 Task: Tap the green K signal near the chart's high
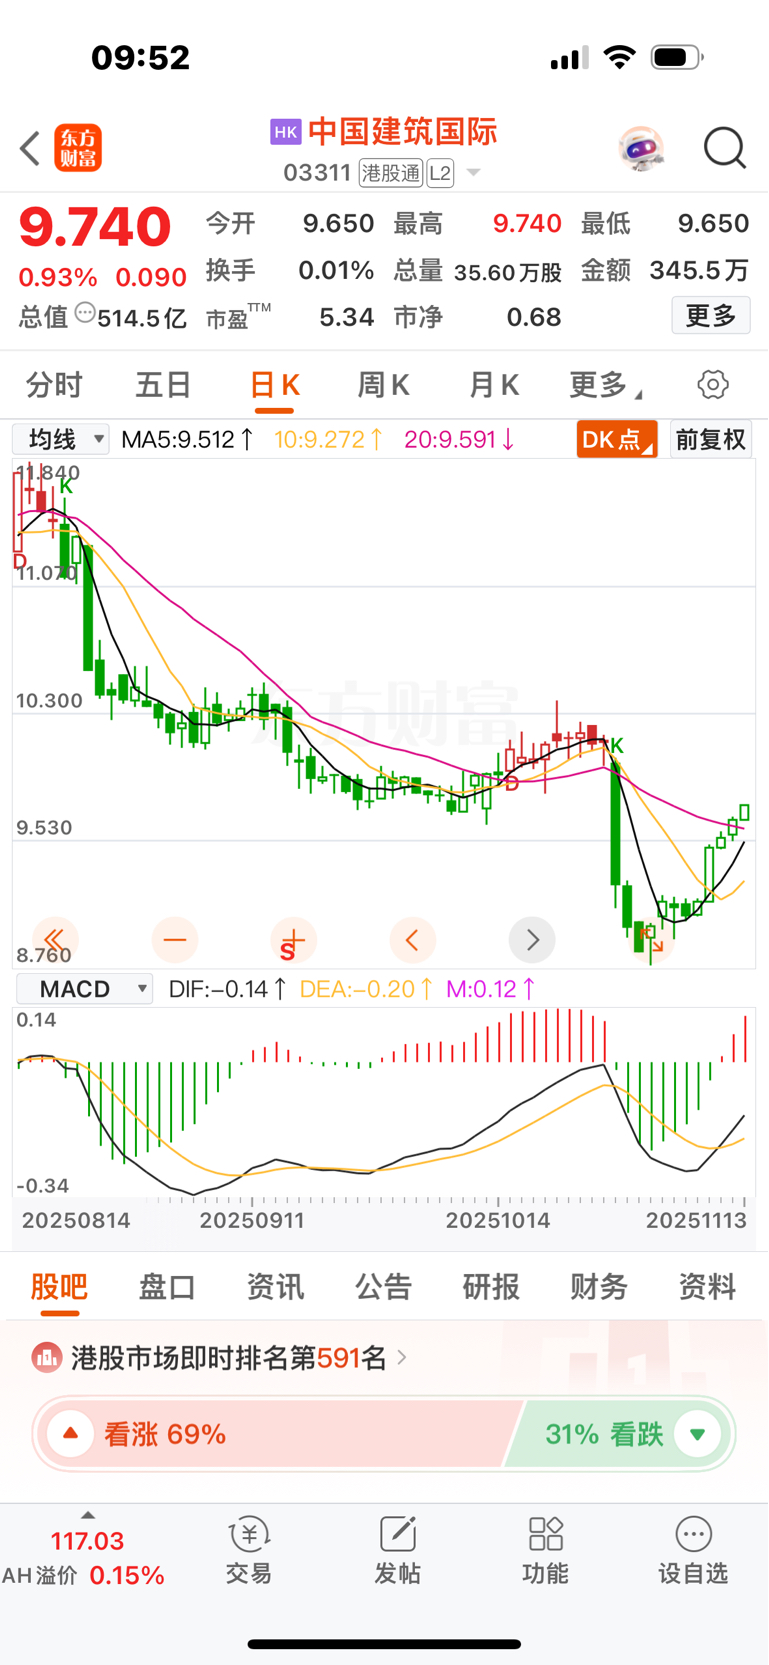pos(66,486)
